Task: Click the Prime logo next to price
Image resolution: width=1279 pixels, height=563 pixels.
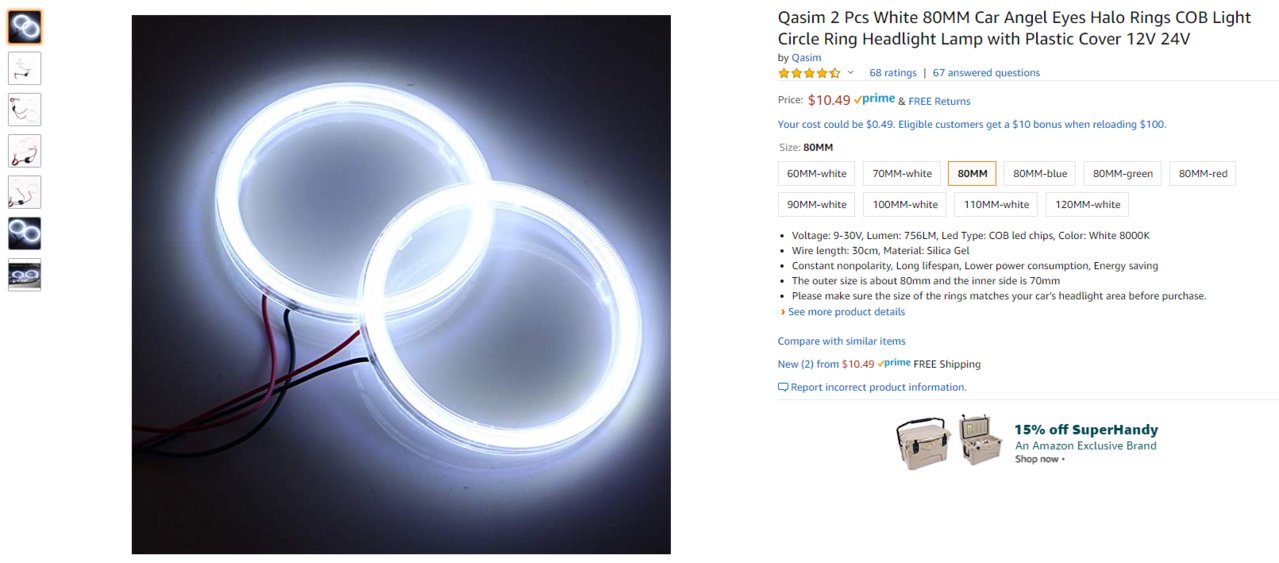Action: tap(874, 99)
